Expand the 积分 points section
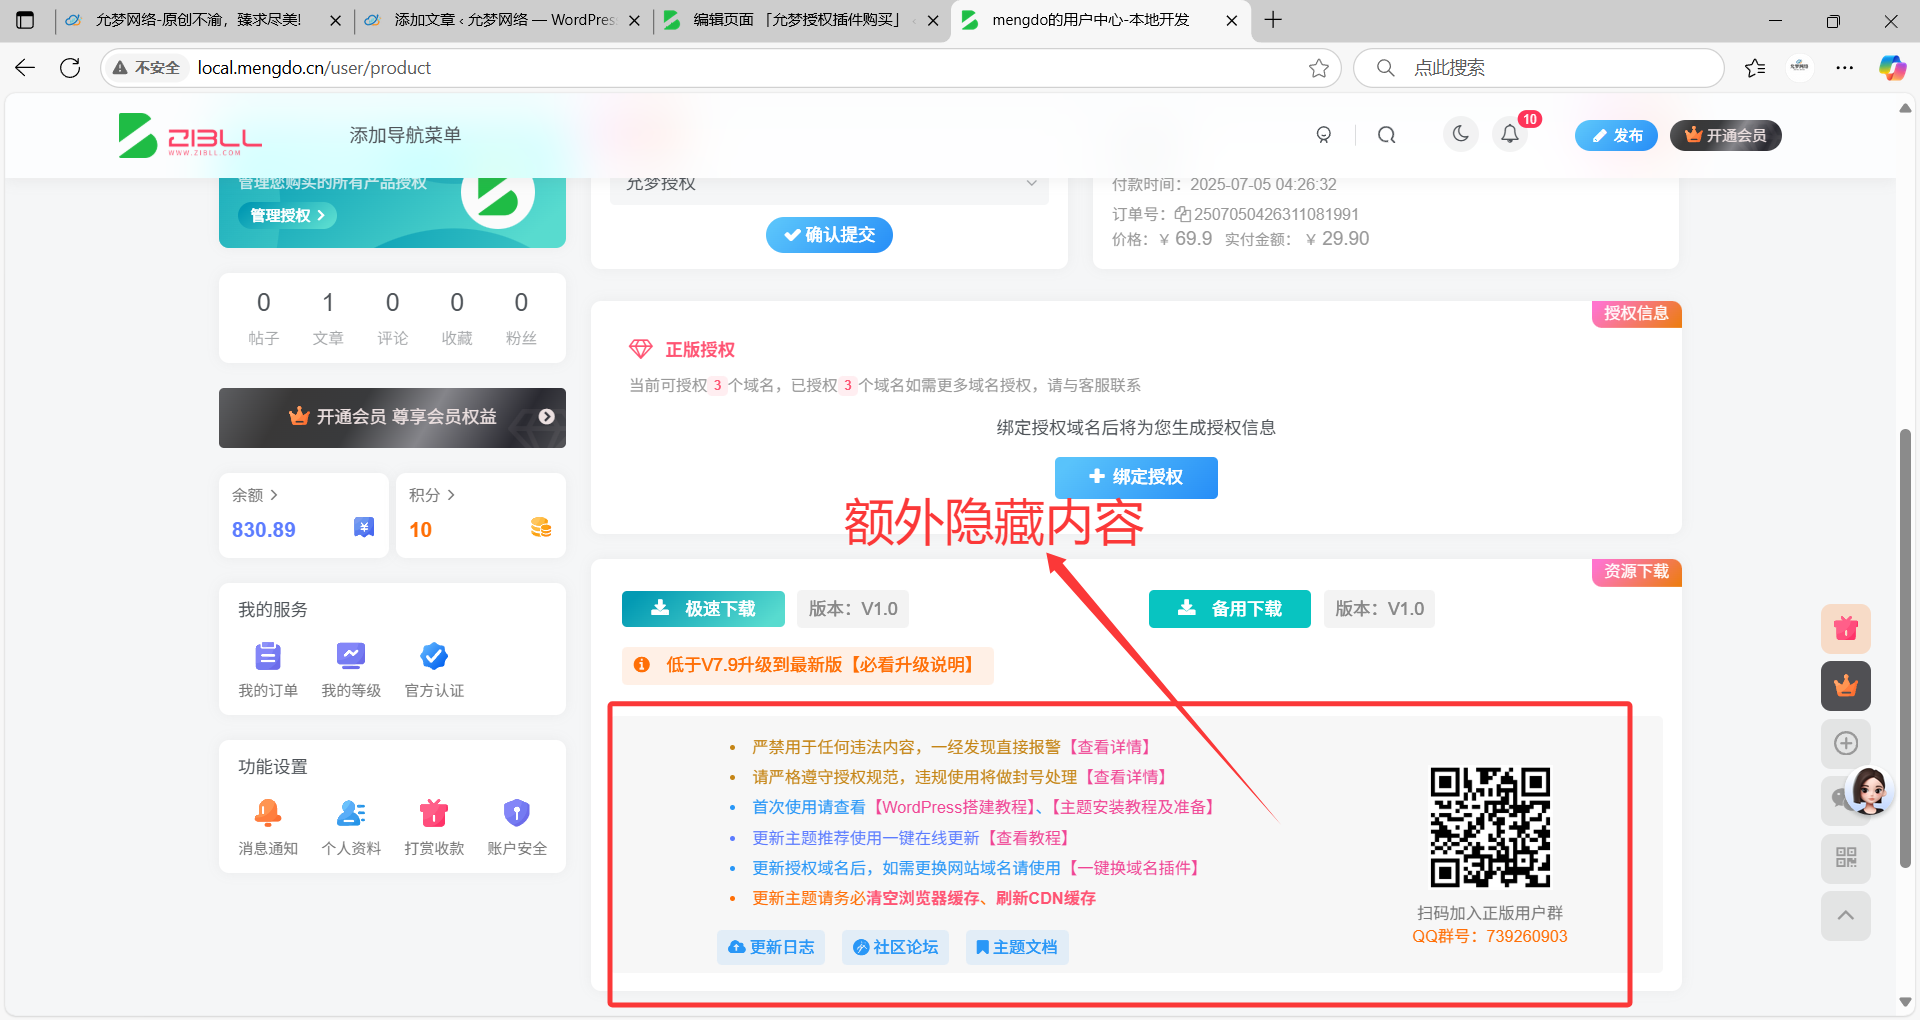The image size is (1920, 1020). point(432,495)
